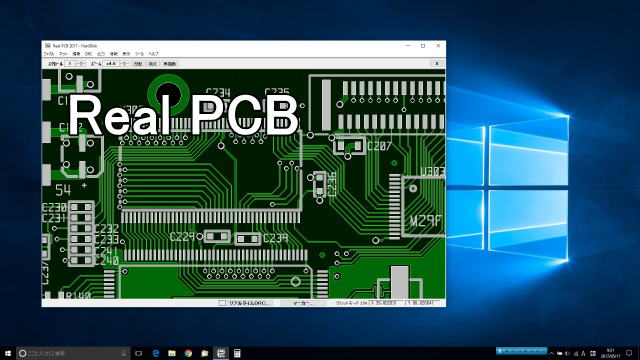This screenshot has width=640, height=360.
Task: Open the Calculator from the taskbar
Action: point(237,353)
